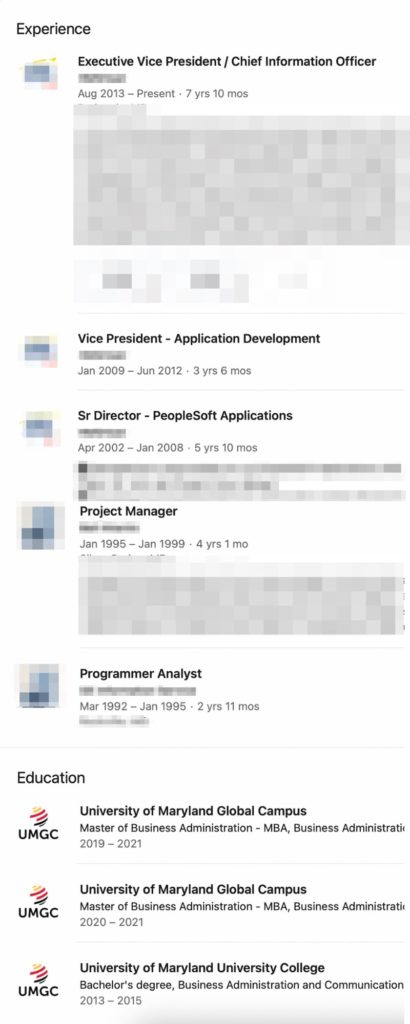Open University of Maryland Global Campus 2019 entry
Viewport: 410px width, 1024px height.
193,811
